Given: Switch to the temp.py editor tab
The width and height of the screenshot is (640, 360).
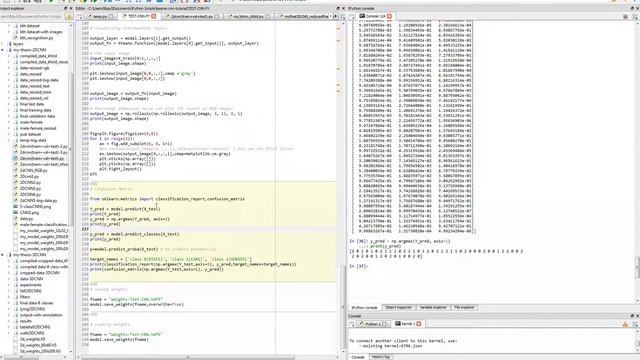Looking at the screenshot, I should click(x=100, y=16).
